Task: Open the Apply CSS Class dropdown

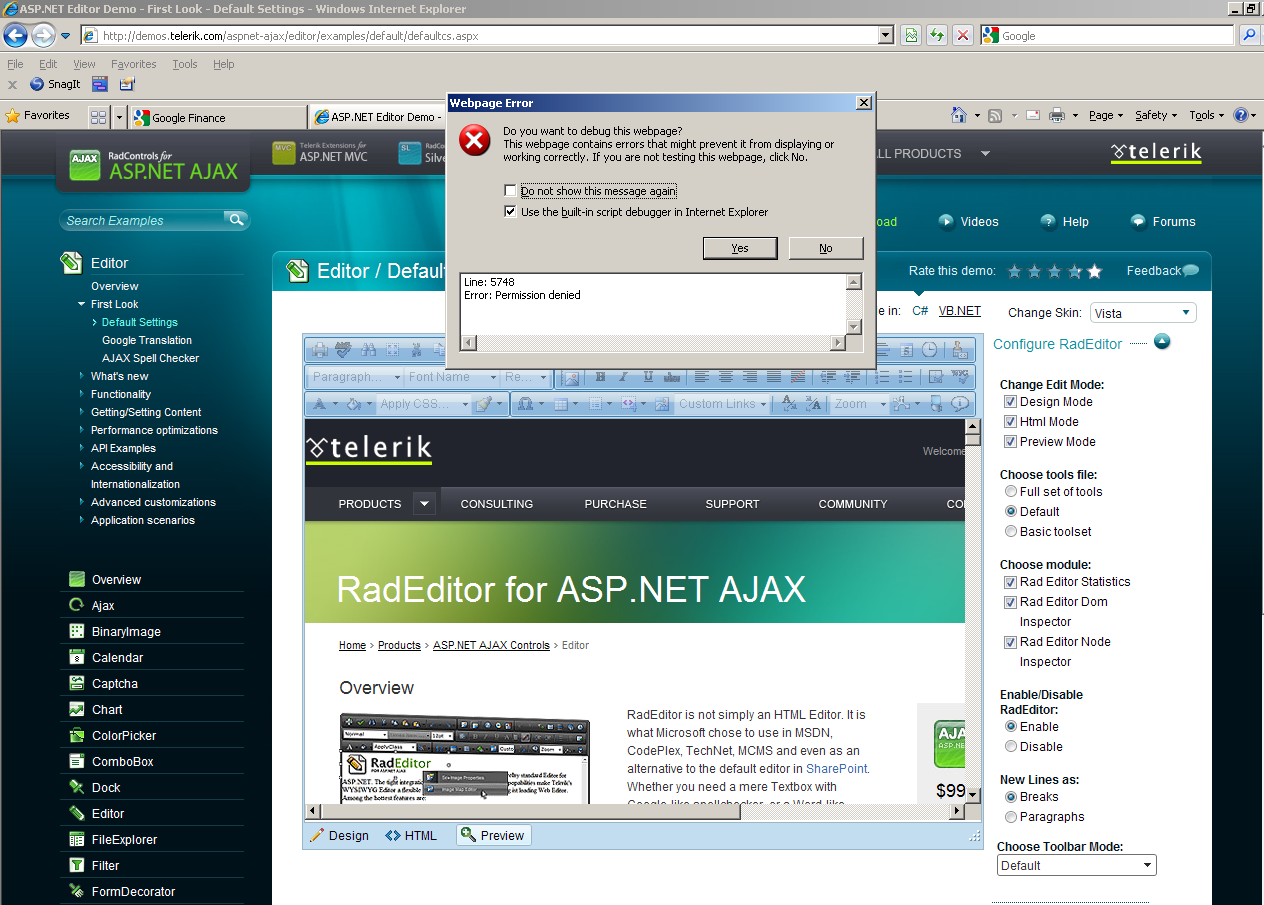Action: [x=423, y=404]
